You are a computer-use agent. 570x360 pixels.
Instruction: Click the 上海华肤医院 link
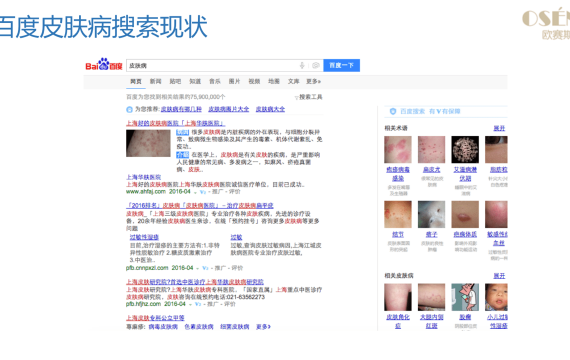(x=143, y=177)
